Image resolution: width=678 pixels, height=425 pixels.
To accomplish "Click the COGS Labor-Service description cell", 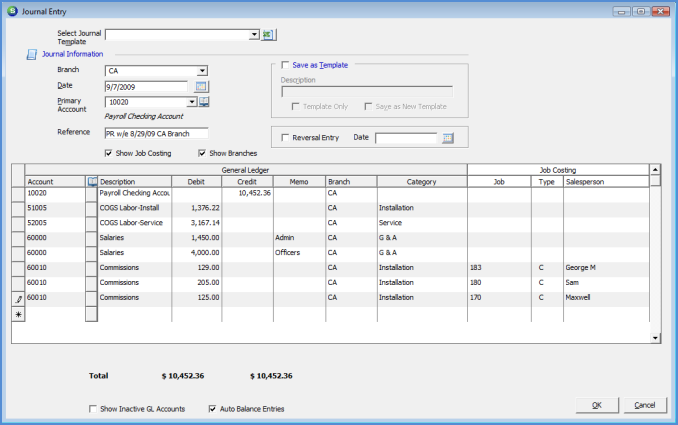I will 134,223.
